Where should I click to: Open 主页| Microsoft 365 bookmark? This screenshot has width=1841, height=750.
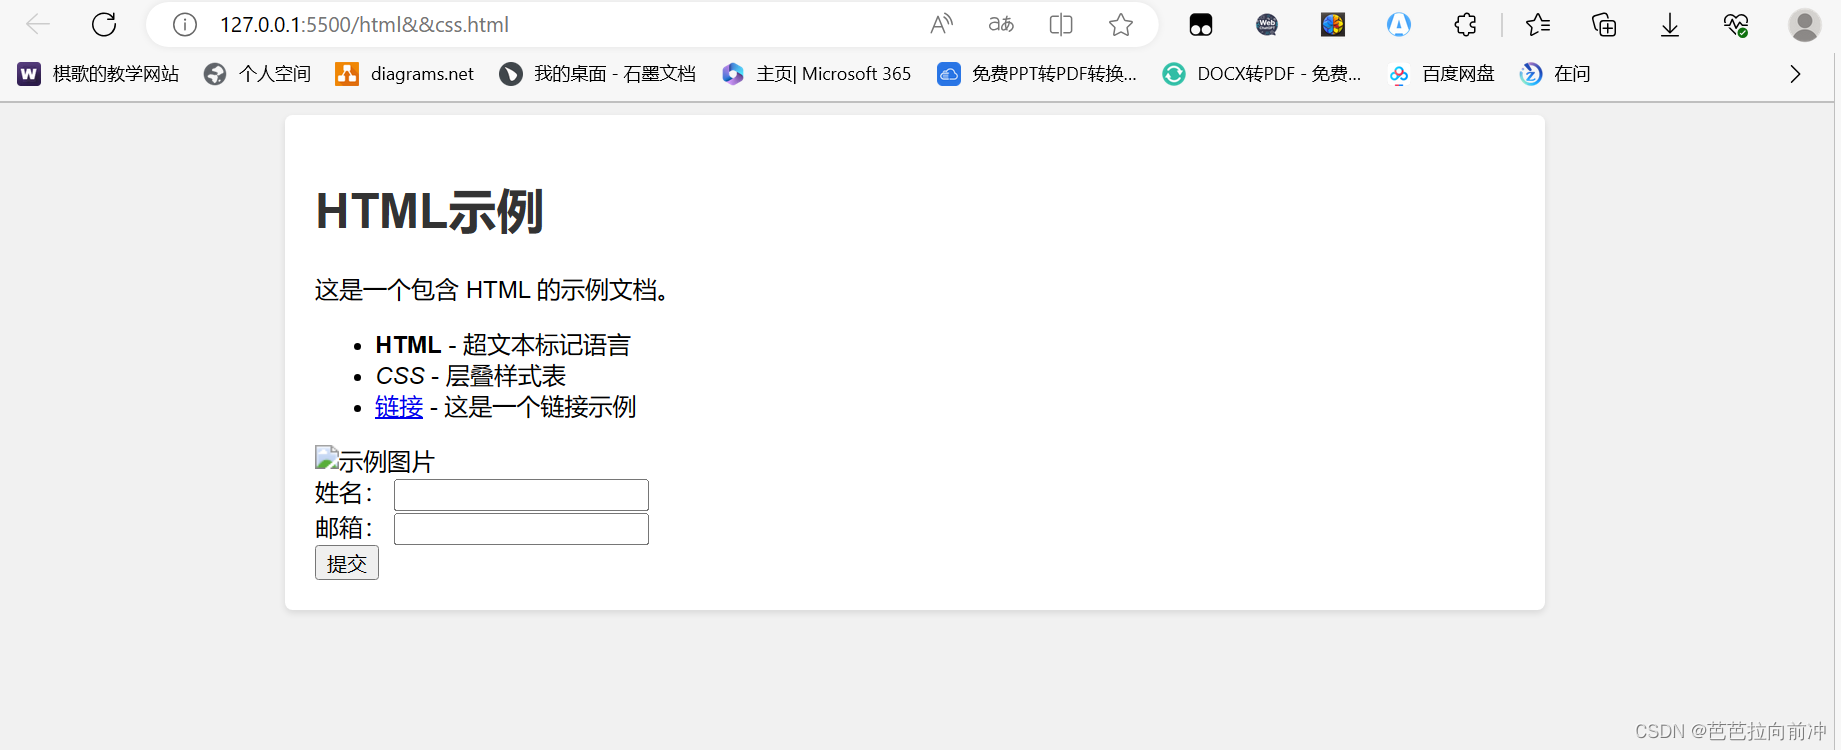point(816,74)
